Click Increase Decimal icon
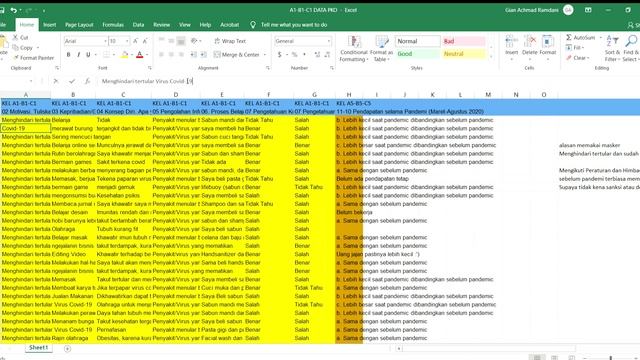The height and width of the screenshot is (360, 640). (317, 54)
